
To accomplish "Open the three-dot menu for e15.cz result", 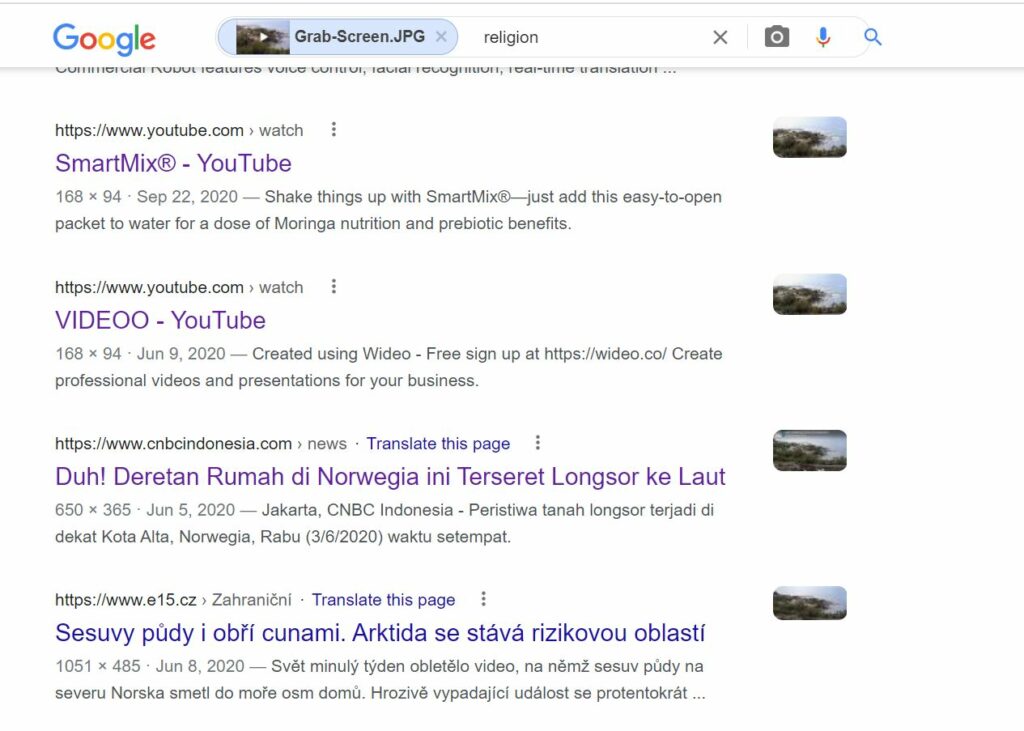I will tap(483, 599).
